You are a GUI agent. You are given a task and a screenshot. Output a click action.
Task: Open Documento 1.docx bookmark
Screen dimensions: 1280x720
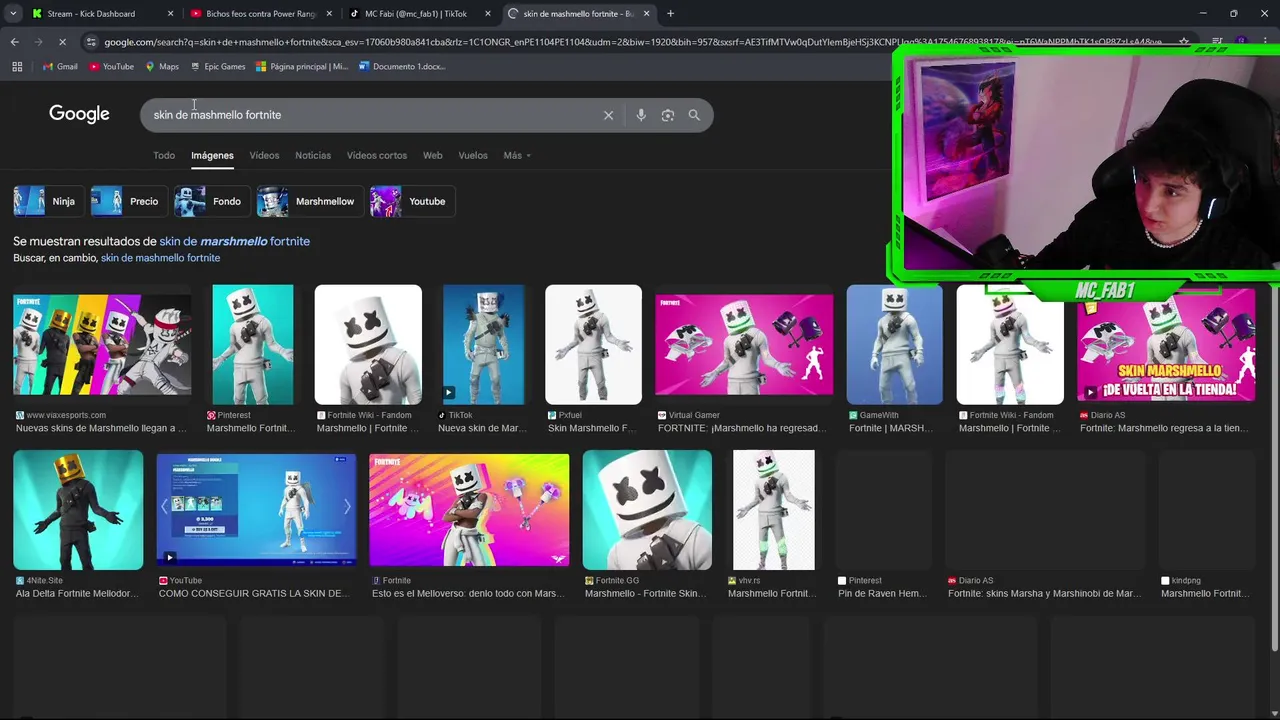pos(402,67)
